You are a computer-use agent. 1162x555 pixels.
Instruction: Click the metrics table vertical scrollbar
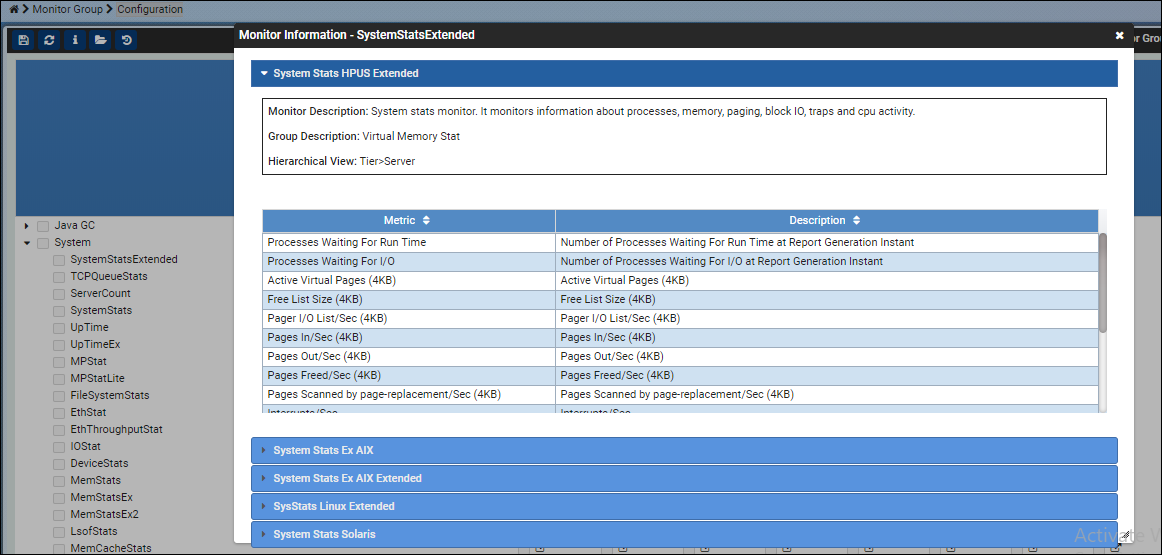[1102, 282]
